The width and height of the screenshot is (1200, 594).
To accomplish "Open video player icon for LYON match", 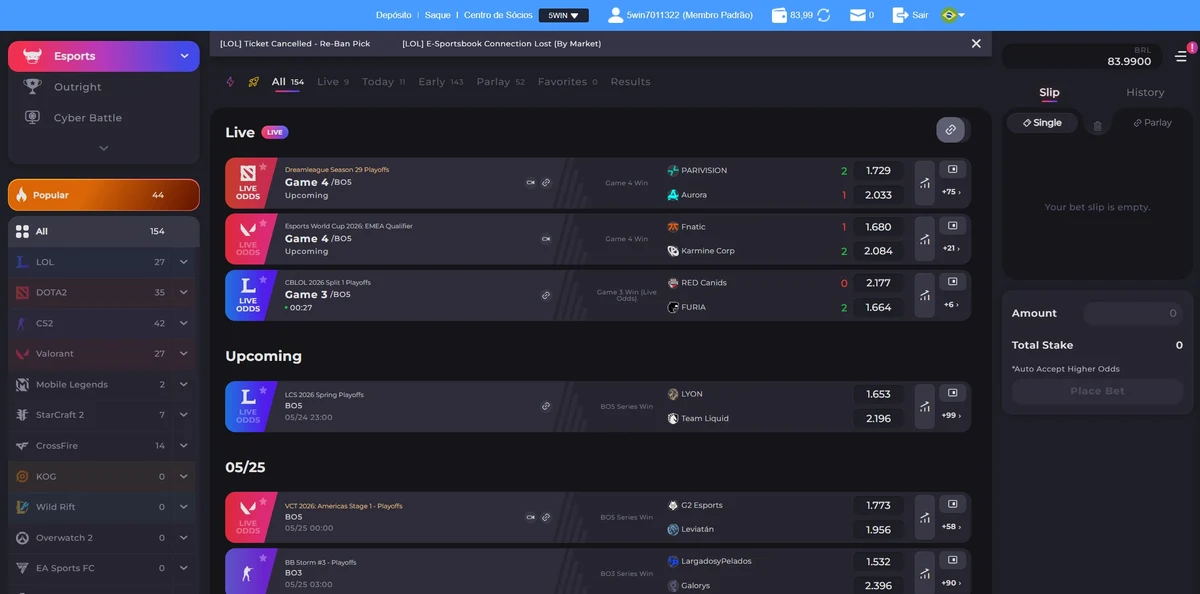I will [953, 393].
